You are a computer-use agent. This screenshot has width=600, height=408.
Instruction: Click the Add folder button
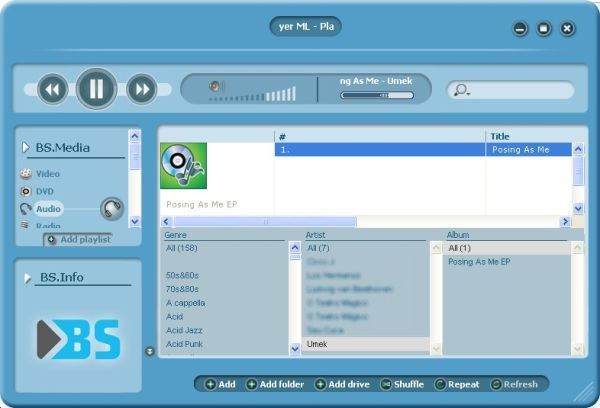click(x=273, y=384)
